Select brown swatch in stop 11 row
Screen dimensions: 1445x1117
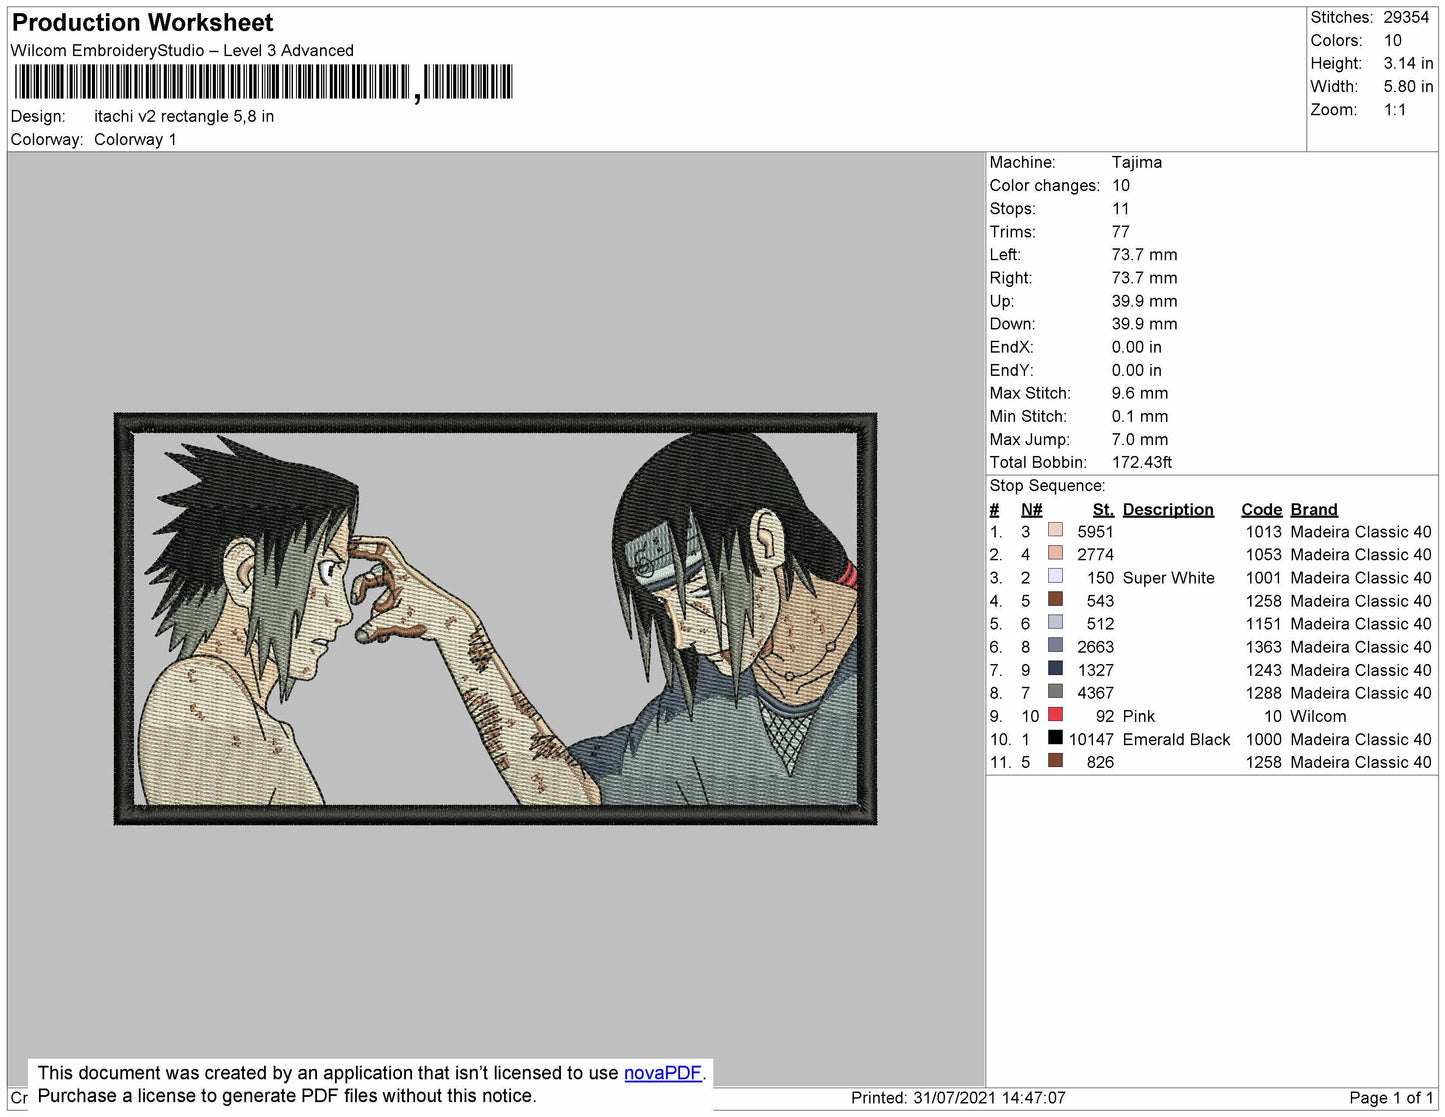1055,761
